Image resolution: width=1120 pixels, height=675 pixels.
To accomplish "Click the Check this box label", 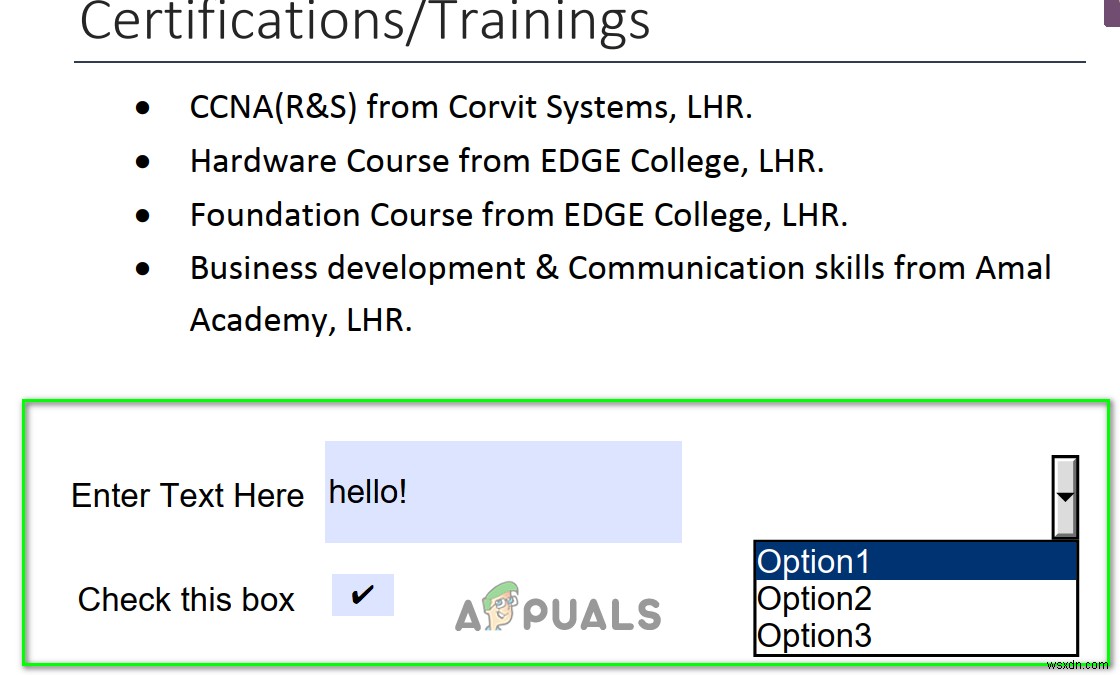I will pos(186,600).
